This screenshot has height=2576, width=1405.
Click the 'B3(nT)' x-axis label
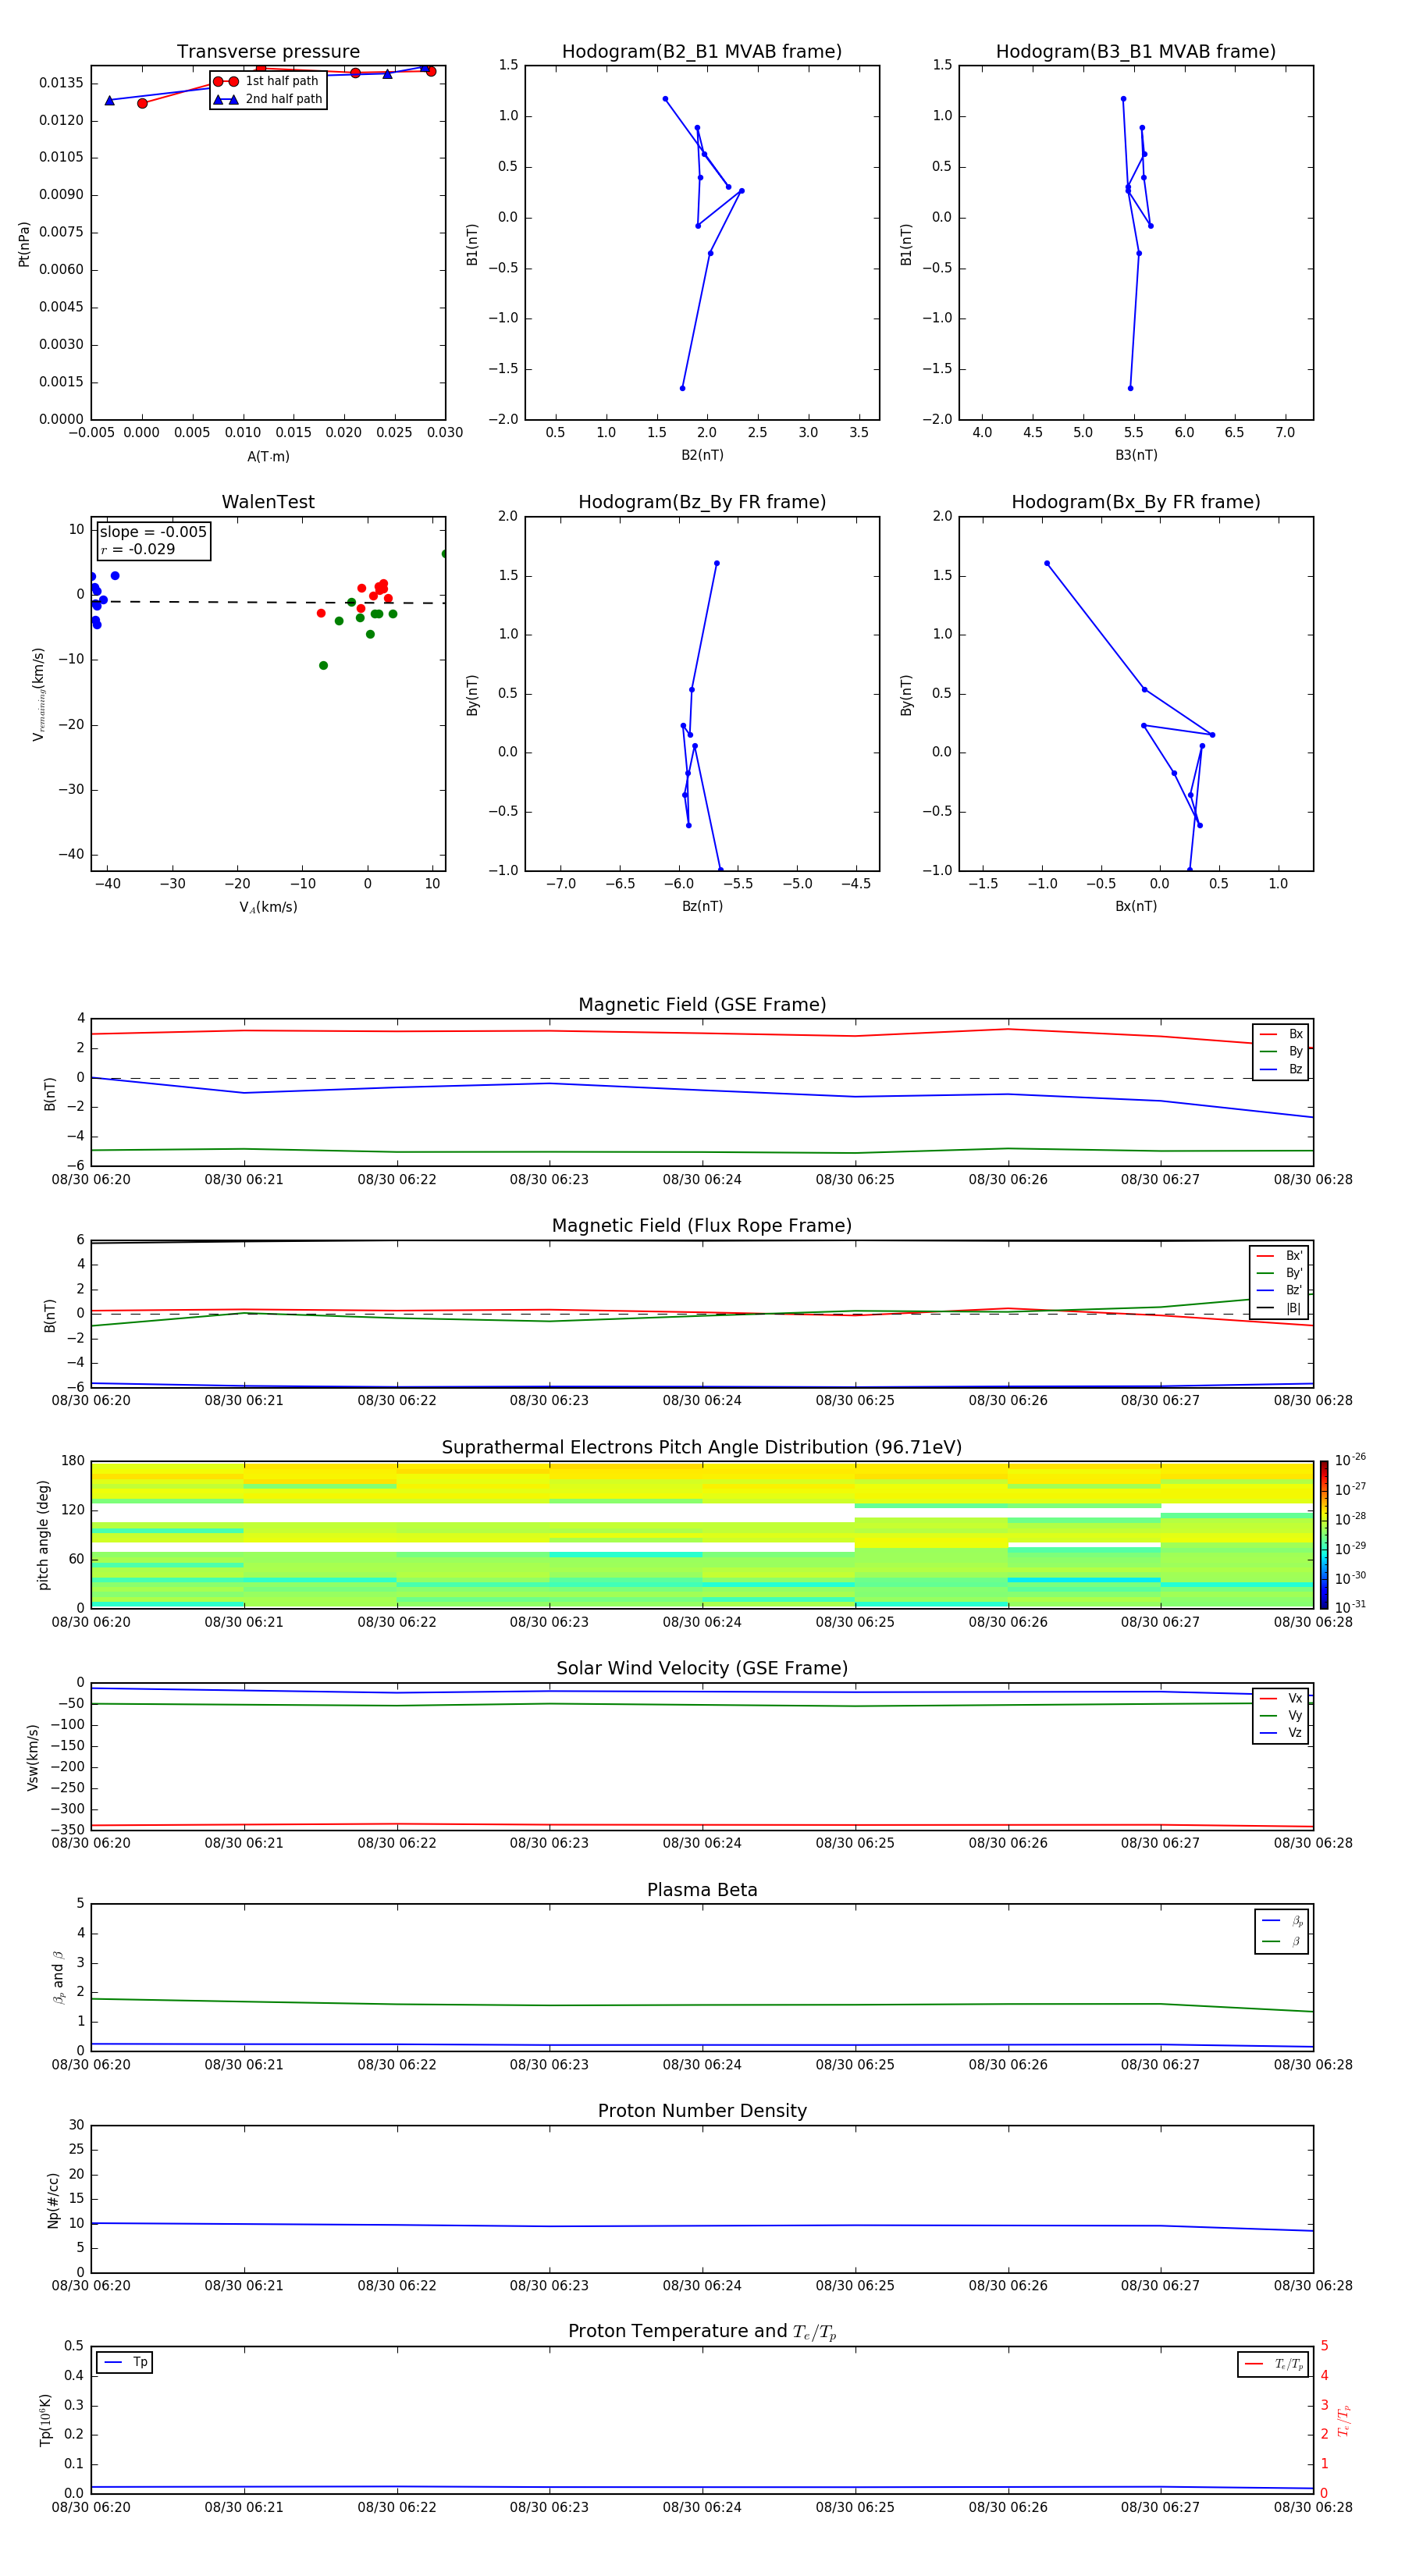tap(1136, 455)
